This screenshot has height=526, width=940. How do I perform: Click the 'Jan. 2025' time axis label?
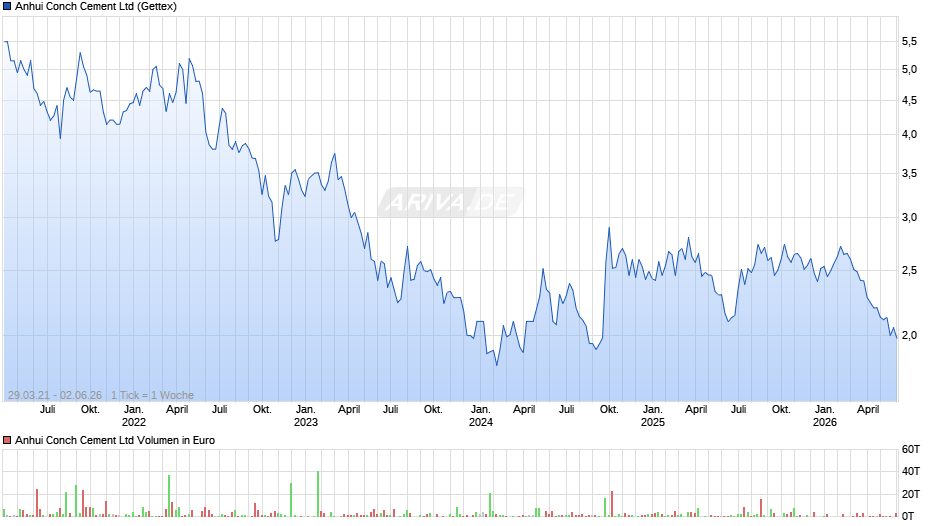tap(653, 416)
